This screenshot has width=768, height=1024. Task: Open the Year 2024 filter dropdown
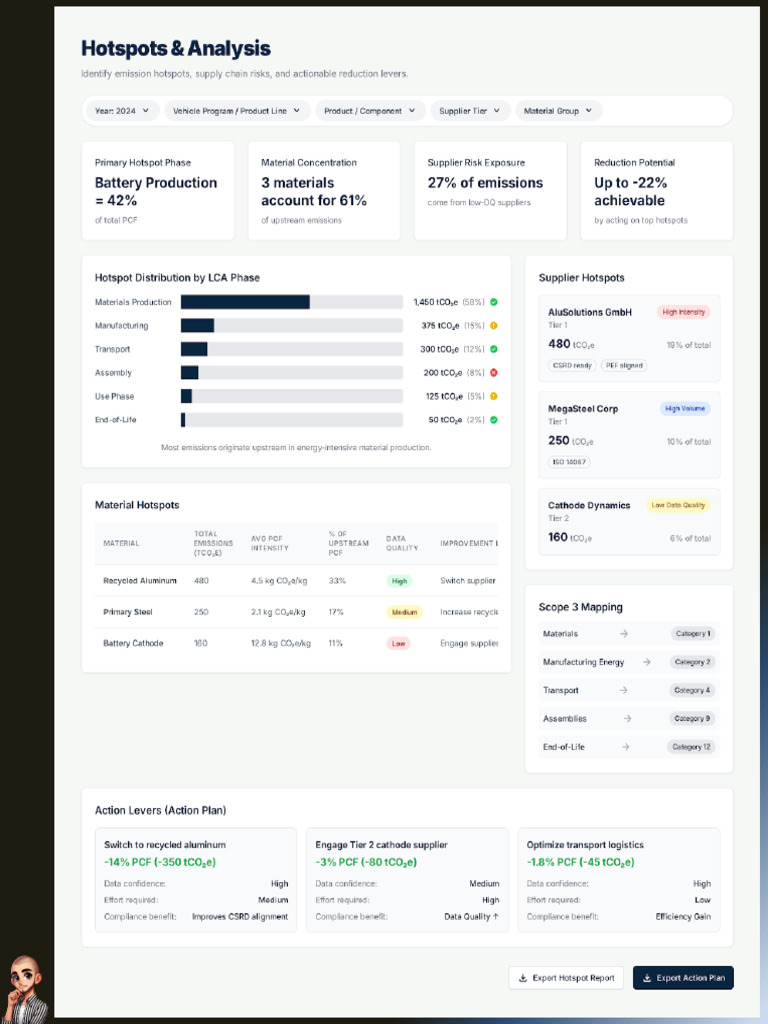coord(121,111)
